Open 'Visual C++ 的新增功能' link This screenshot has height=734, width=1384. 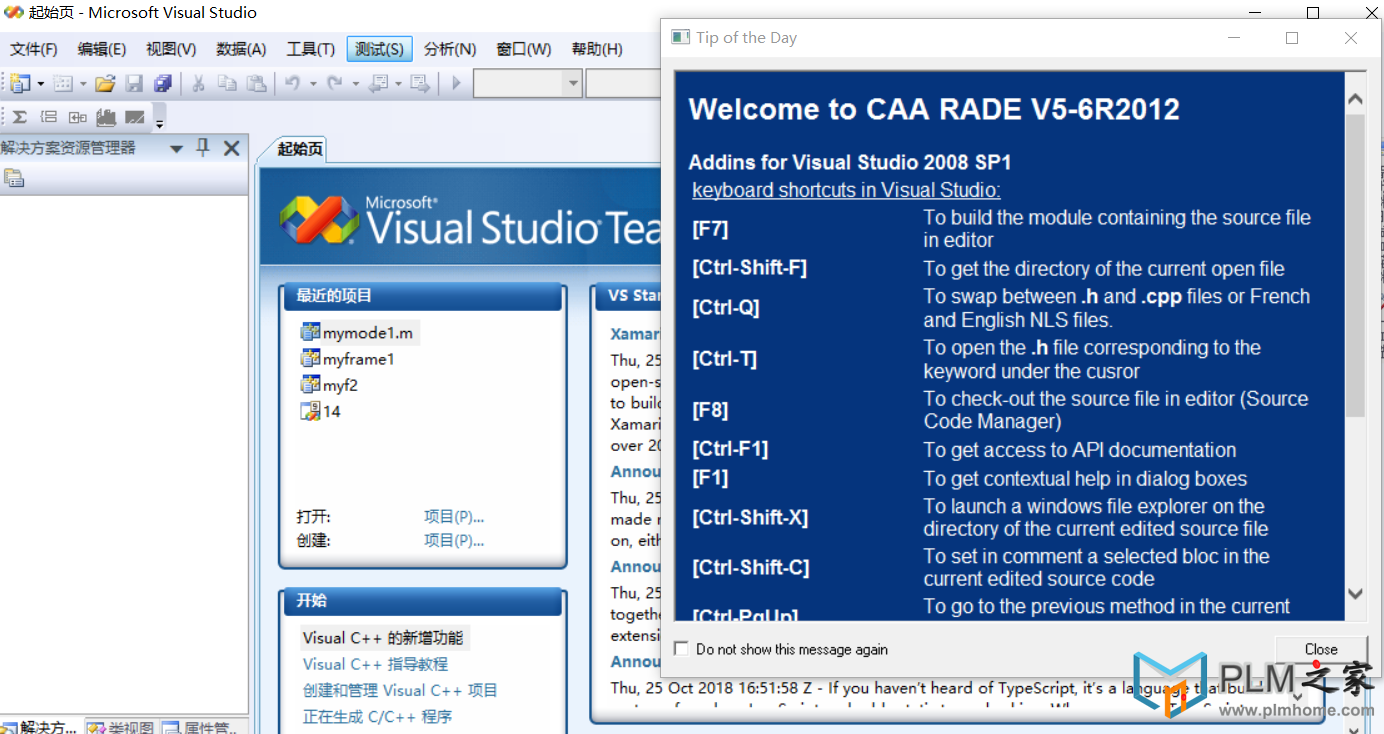(x=383, y=638)
